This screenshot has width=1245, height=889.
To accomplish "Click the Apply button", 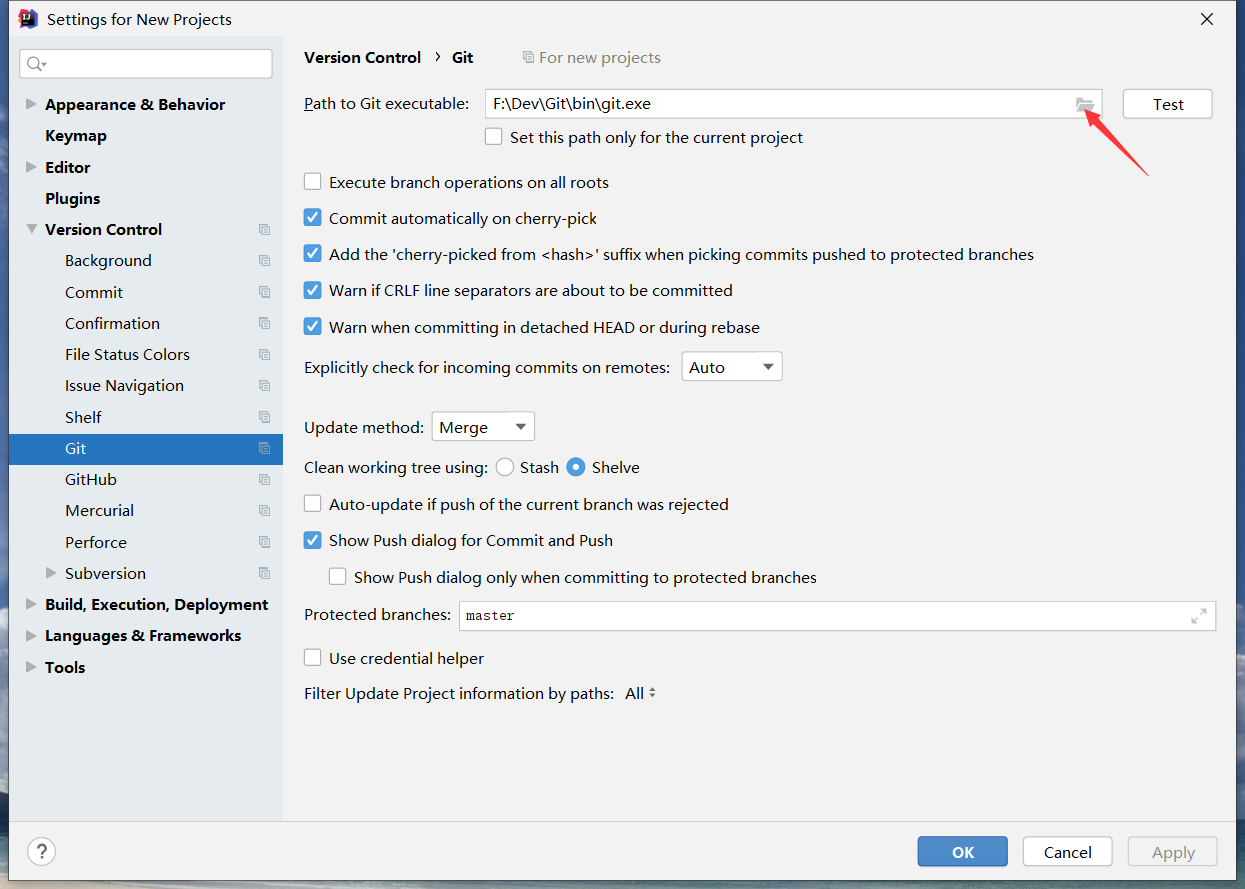I will [x=1172, y=852].
